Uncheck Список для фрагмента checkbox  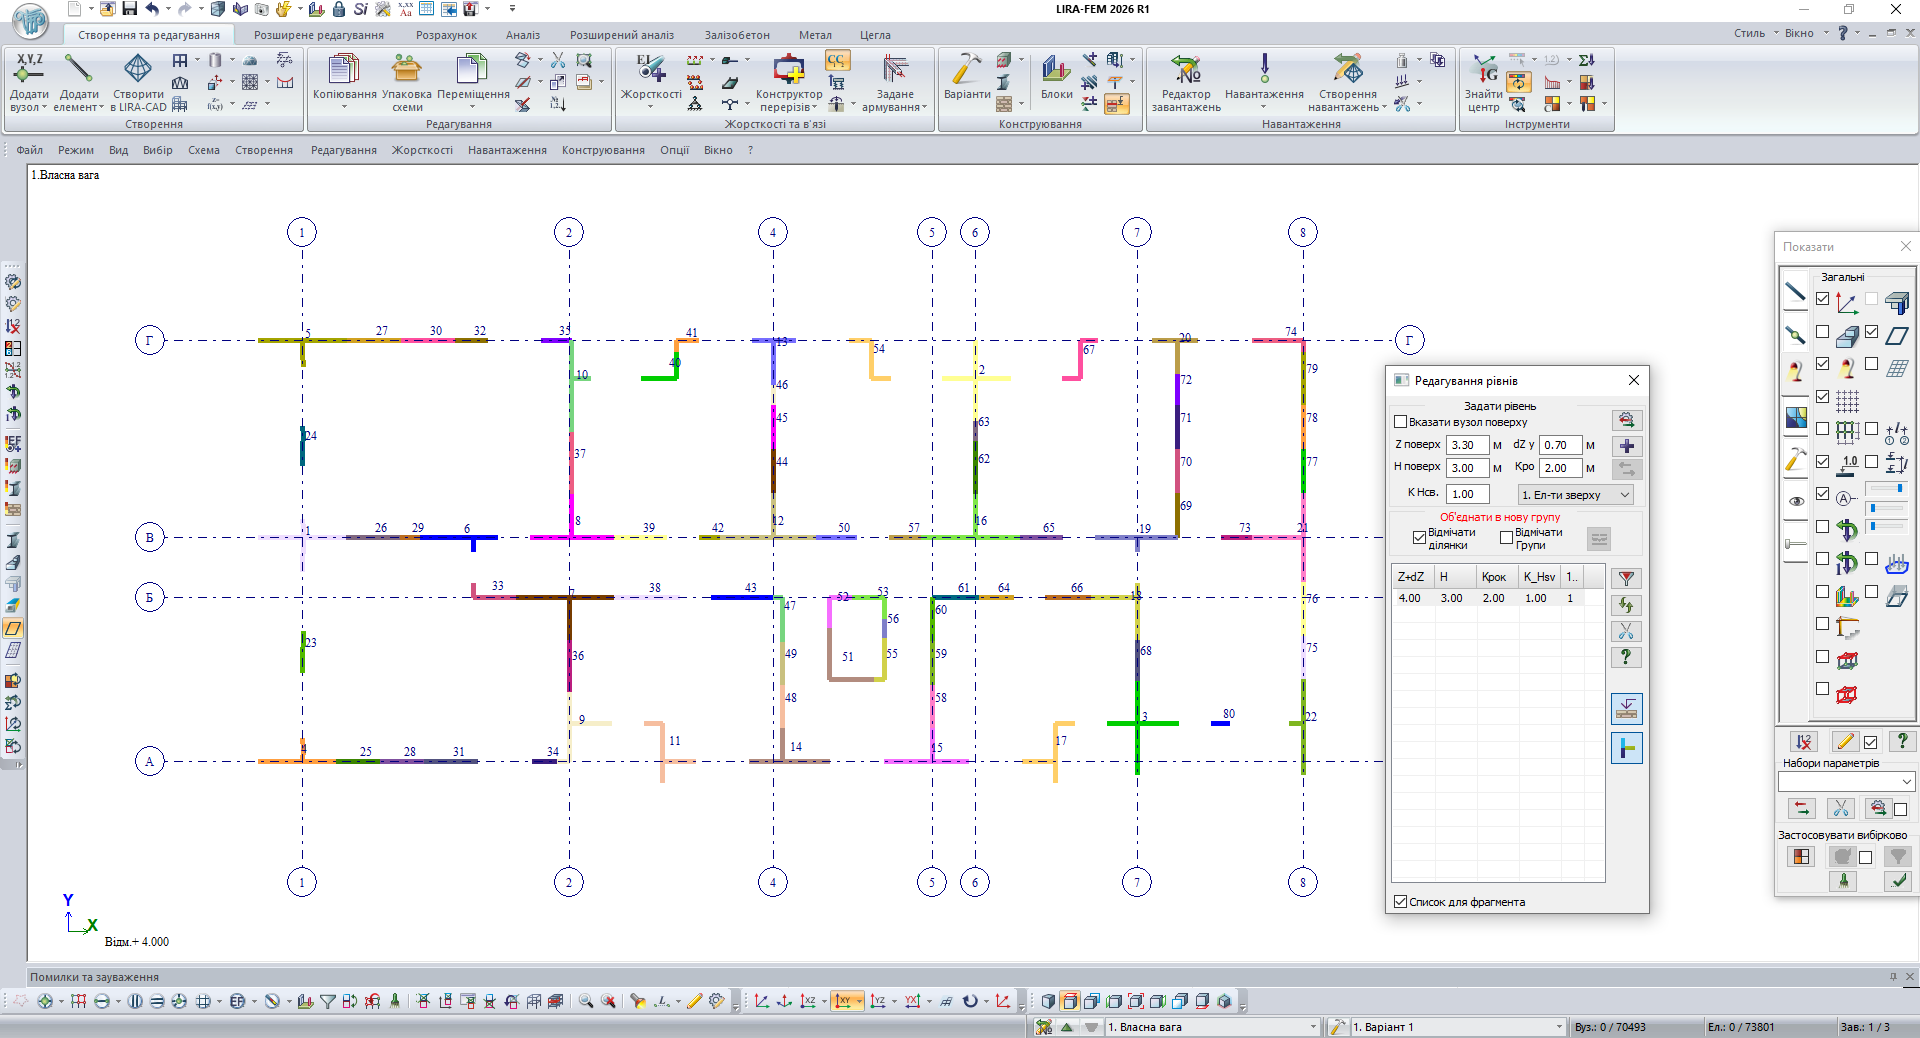point(1401,902)
